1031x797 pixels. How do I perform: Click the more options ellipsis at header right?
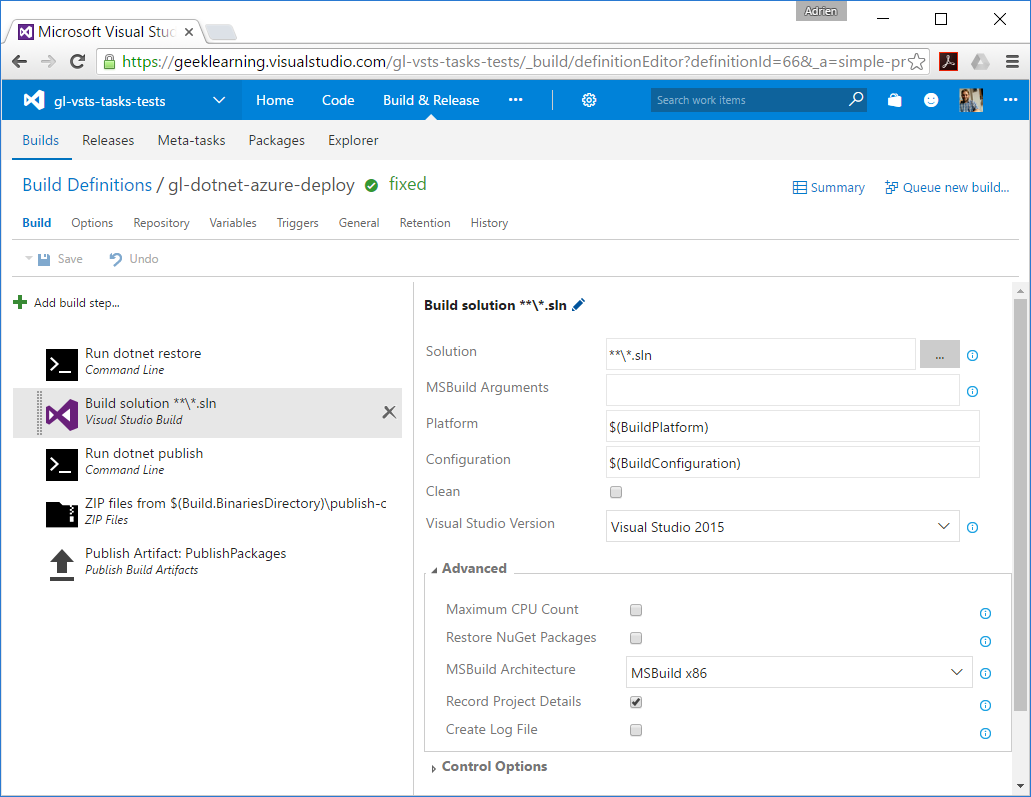[1011, 100]
